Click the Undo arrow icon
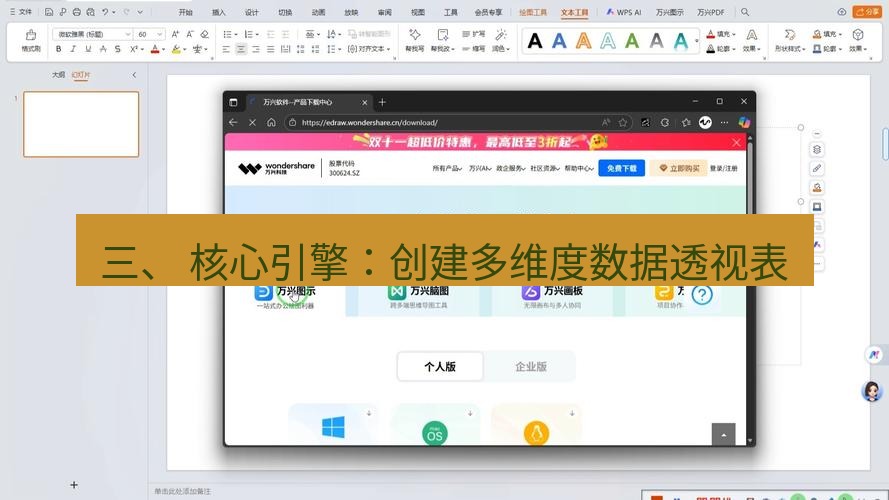 click(x=105, y=12)
